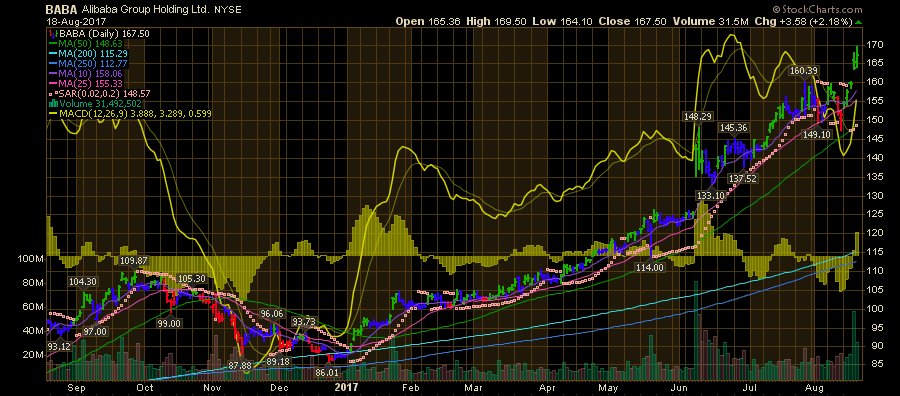The width and height of the screenshot is (900, 396).
Task: Open the StockCharts.com copyright link
Action: [x=817, y=10]
